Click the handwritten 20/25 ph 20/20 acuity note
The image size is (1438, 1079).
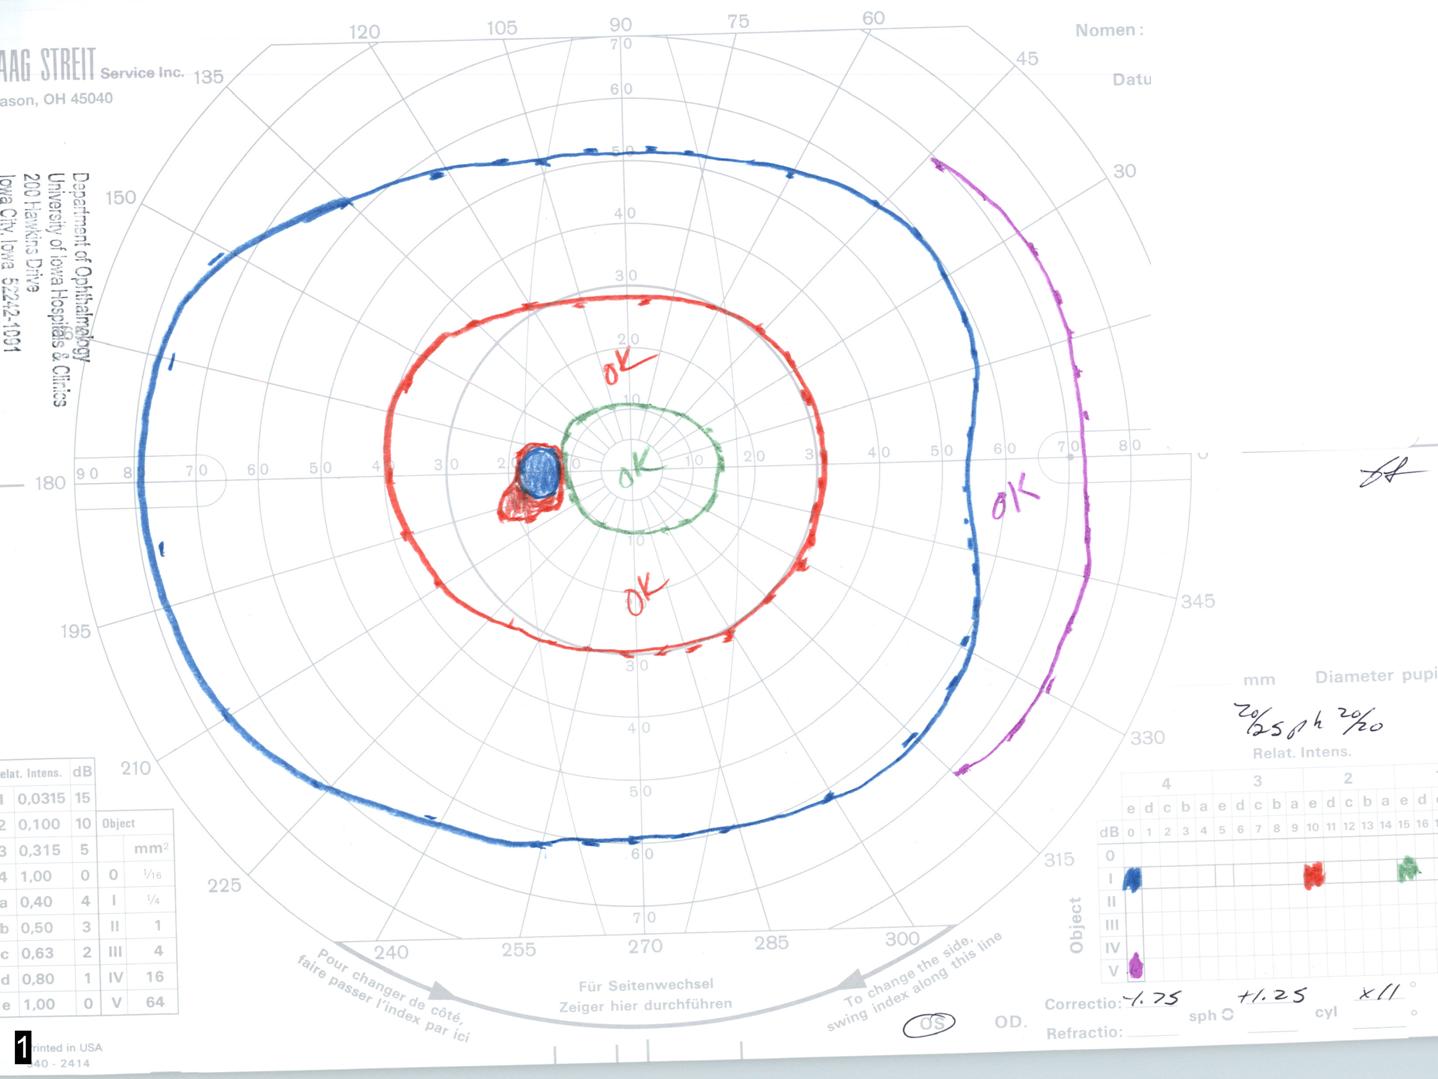click(x=1308, y=718)
